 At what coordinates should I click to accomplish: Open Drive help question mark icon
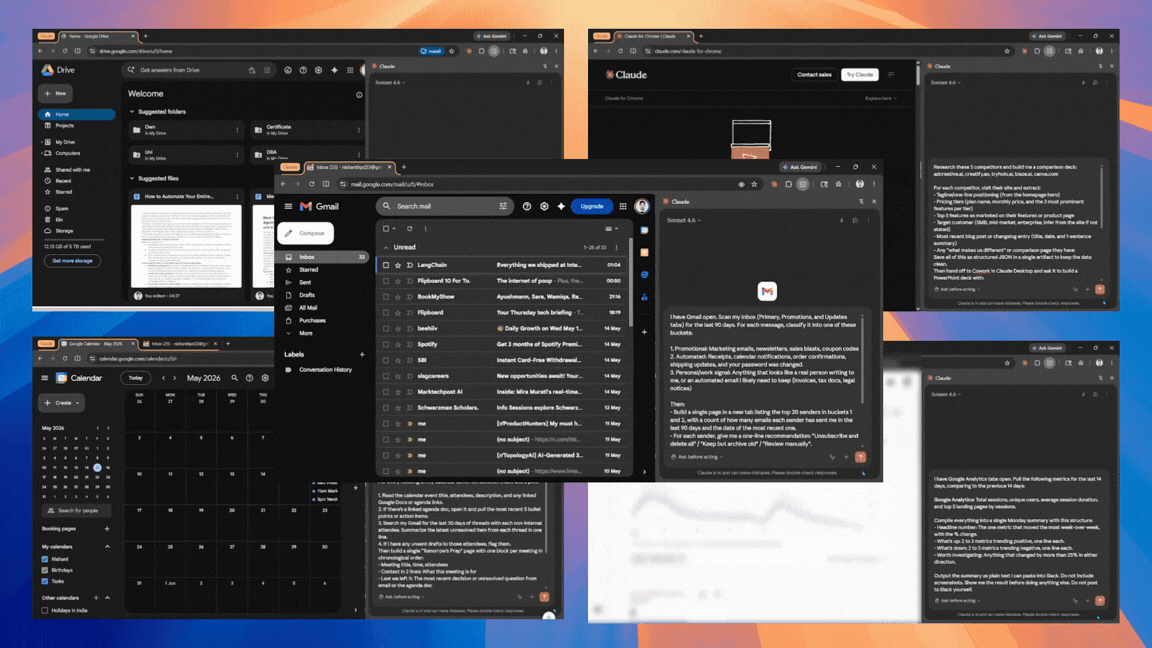pos(303,71)
